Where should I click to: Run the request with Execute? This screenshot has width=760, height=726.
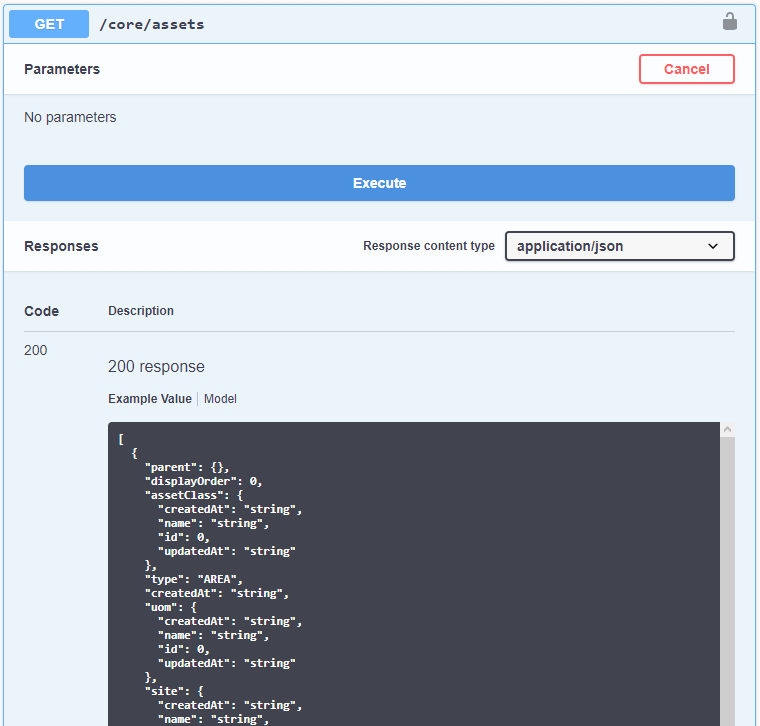pos(379,183)
